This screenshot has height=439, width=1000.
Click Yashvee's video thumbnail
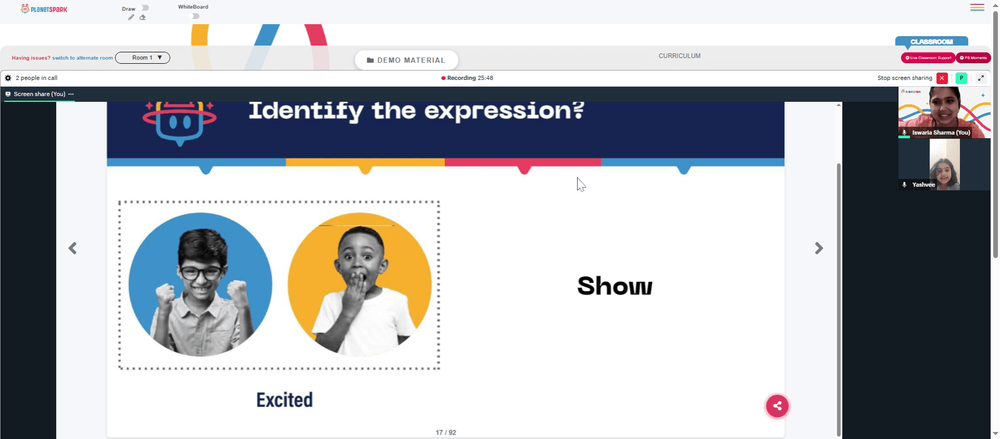coord(945,165)
